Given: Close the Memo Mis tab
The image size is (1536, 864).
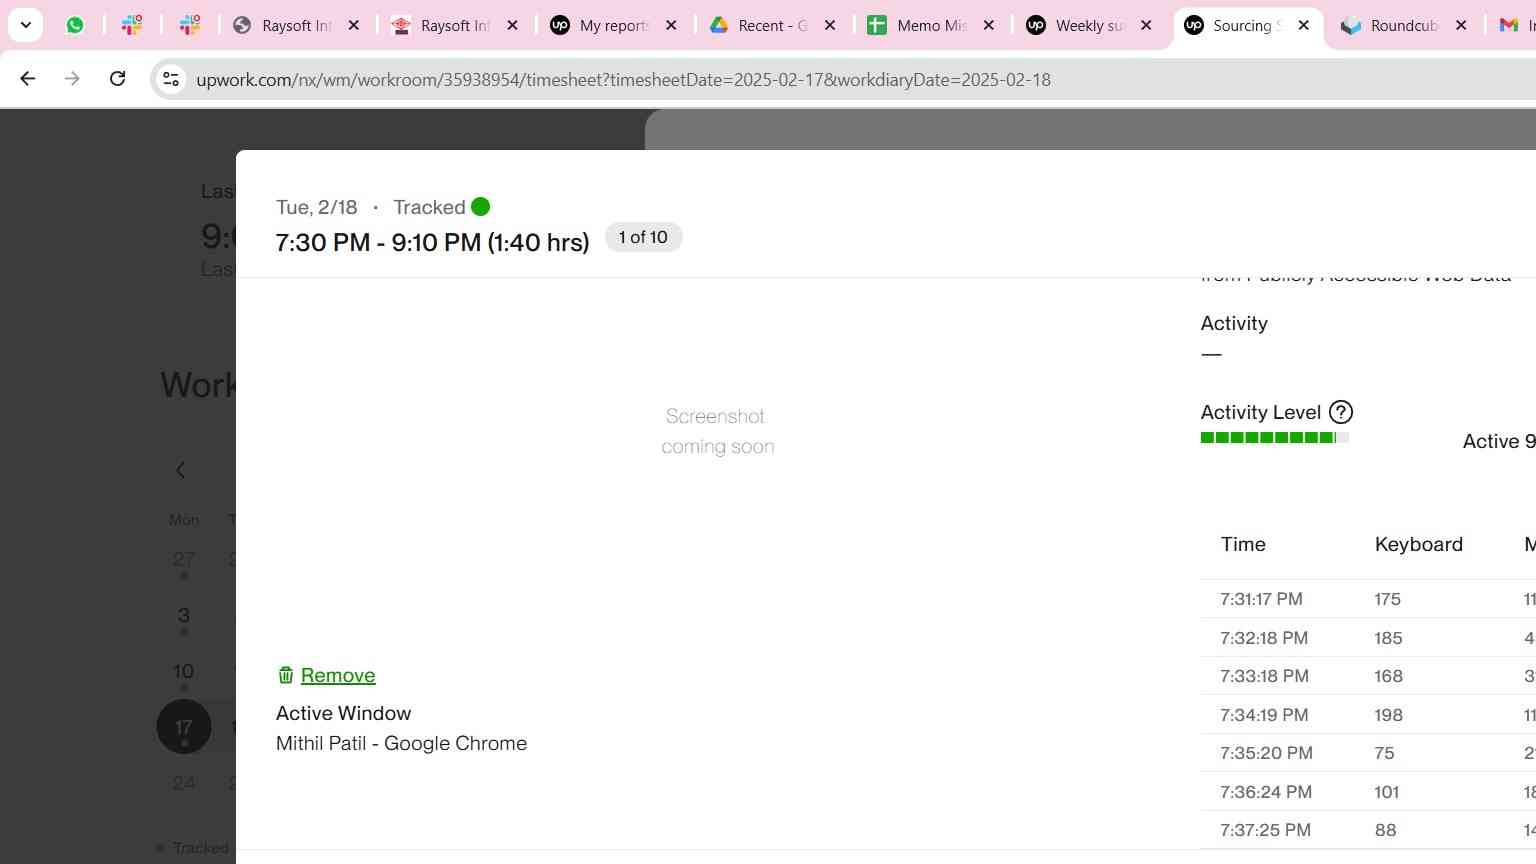Looking at the screenshot, I should [989, 25].
